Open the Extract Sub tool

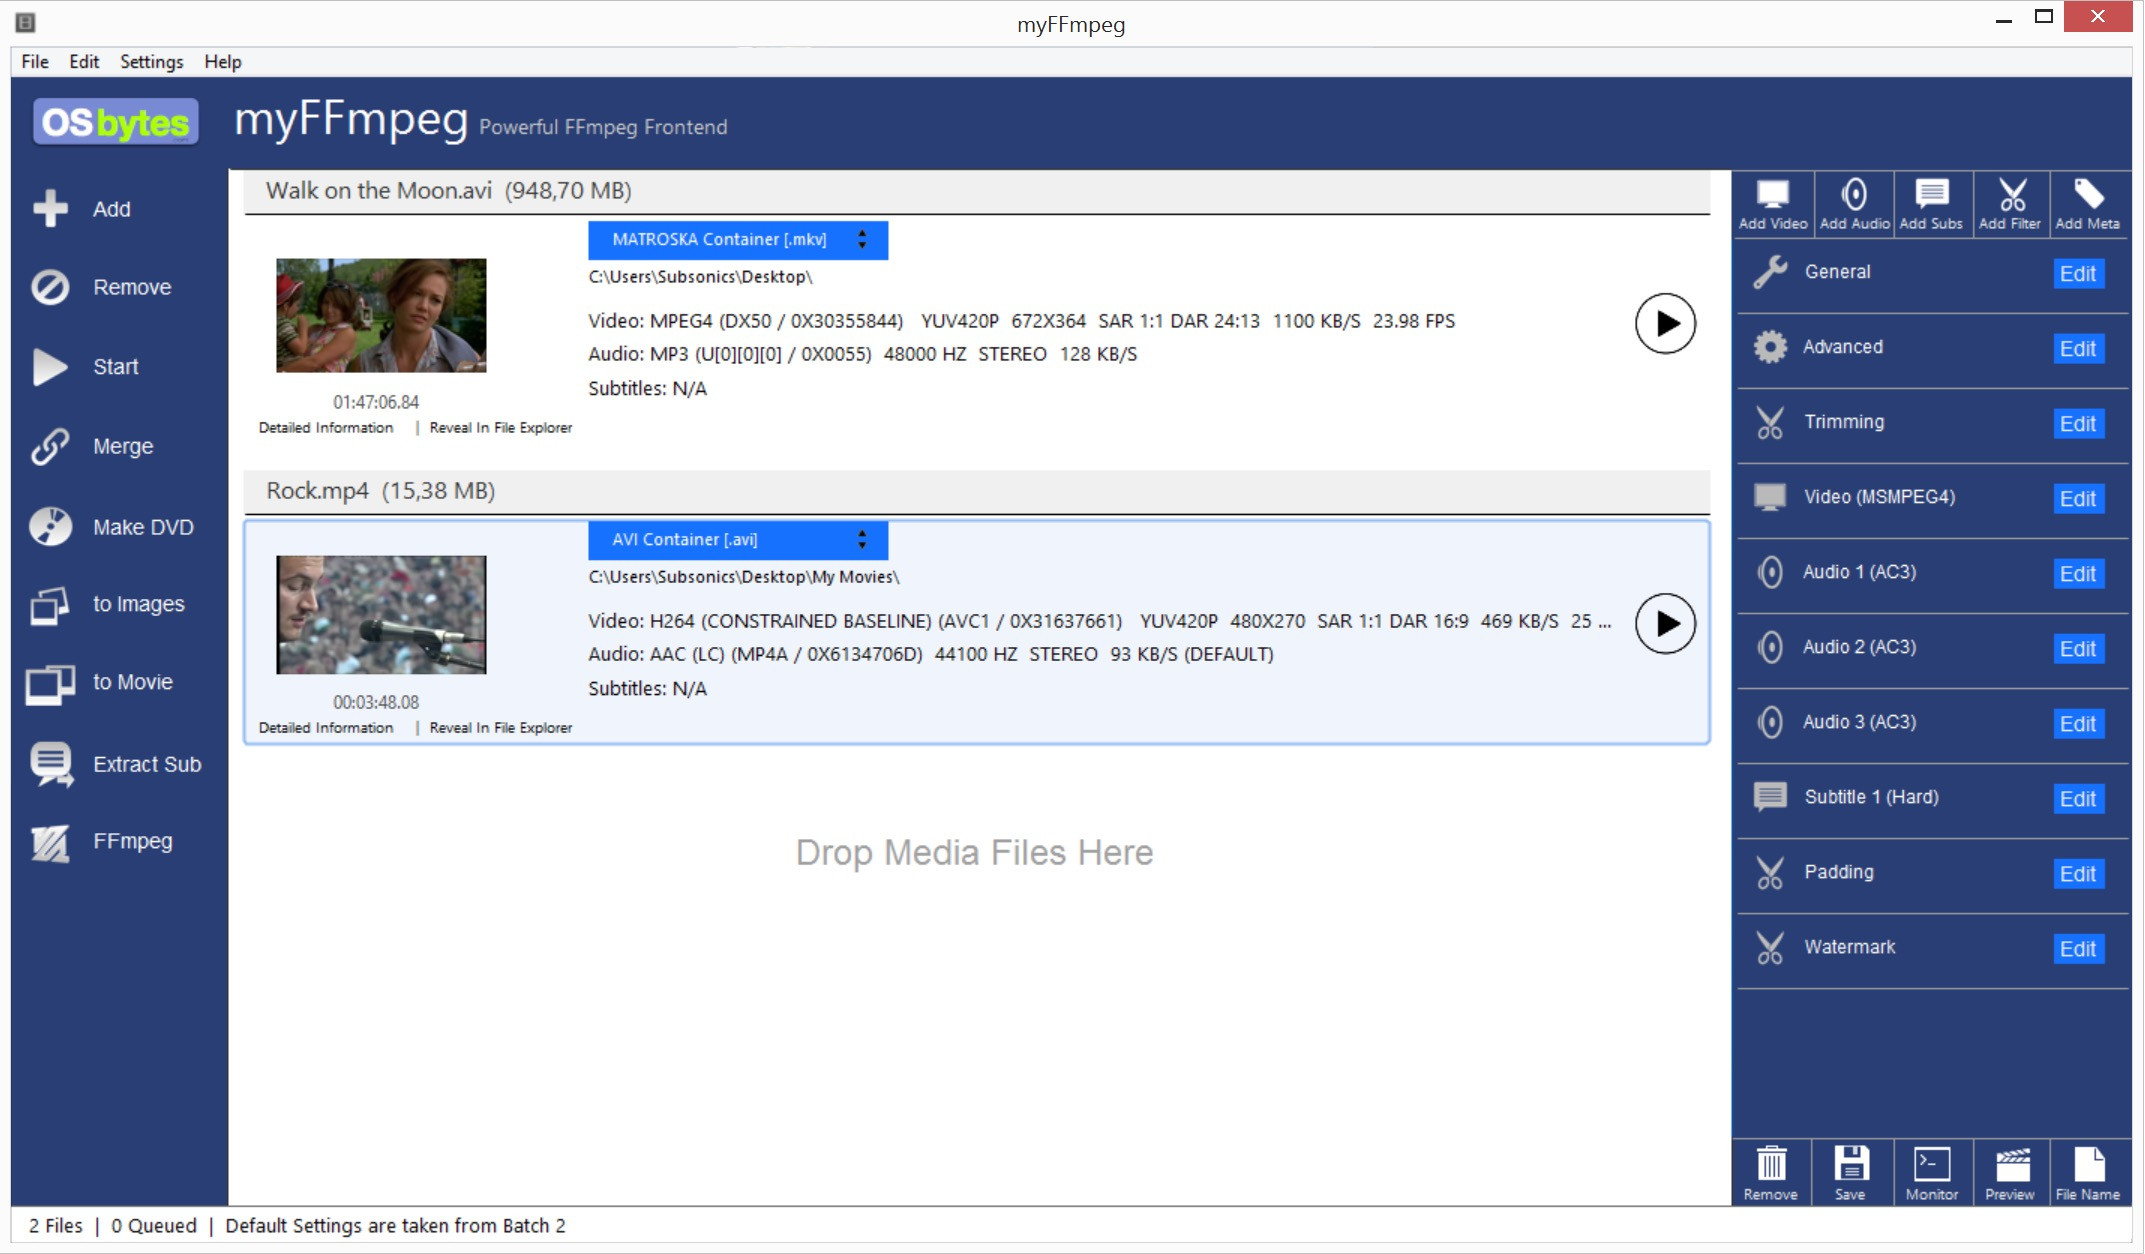click(51, 764)
